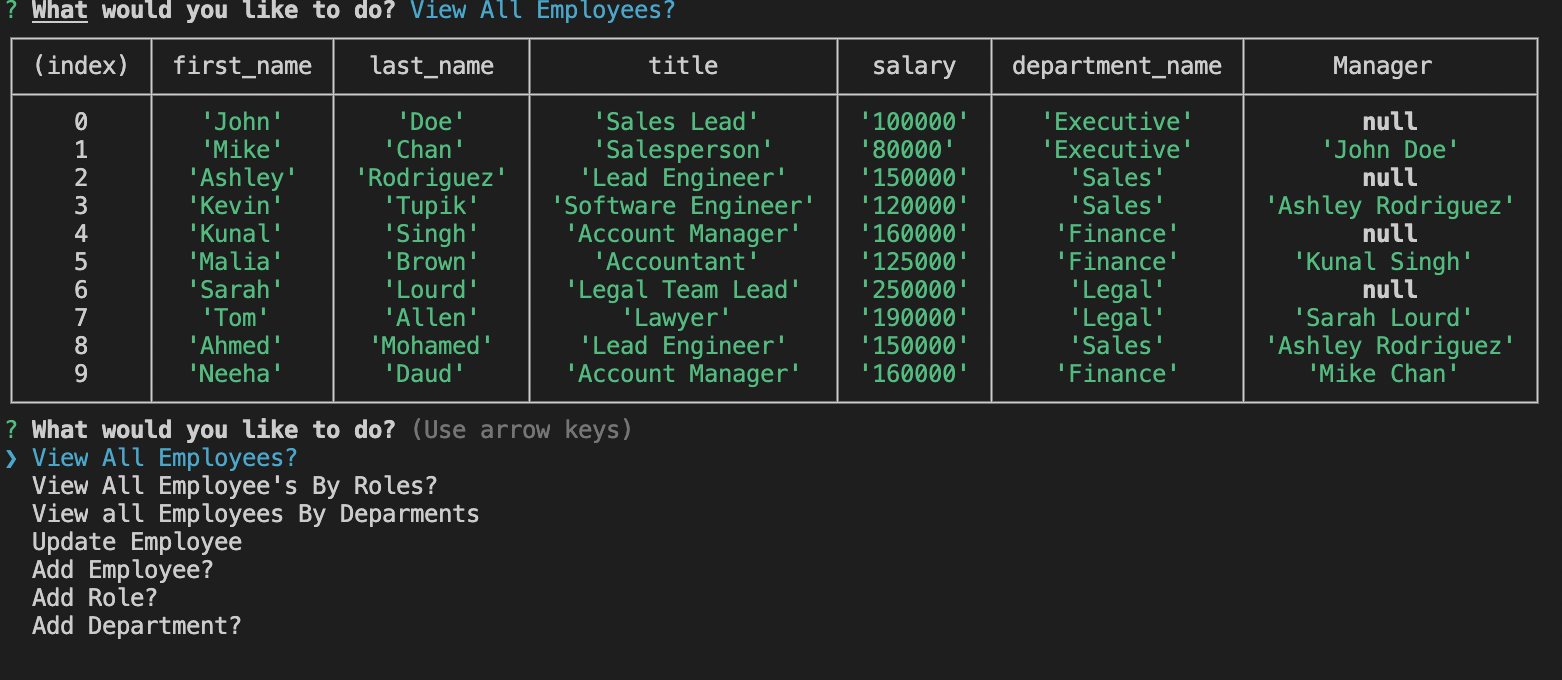Image resolution: width=1562 pixels, height=680 pixels.
Task: Click the 'Brown' last name cell
Action: [x=431, y=262]
